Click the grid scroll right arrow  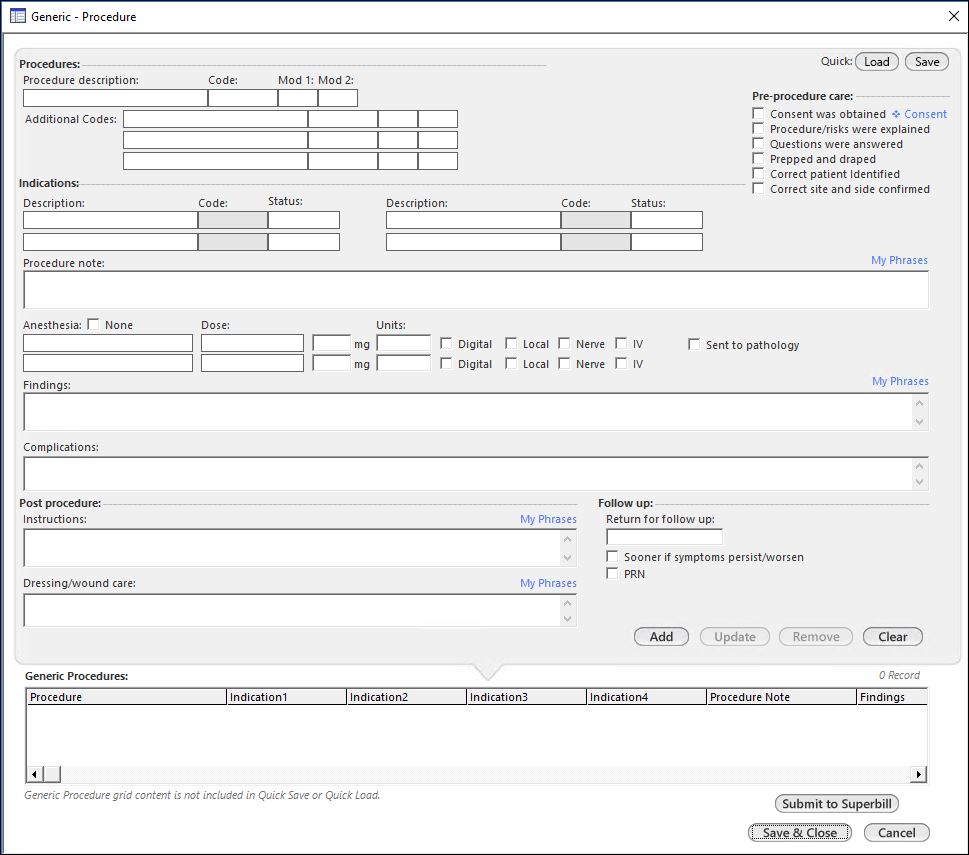click(918, 774)
